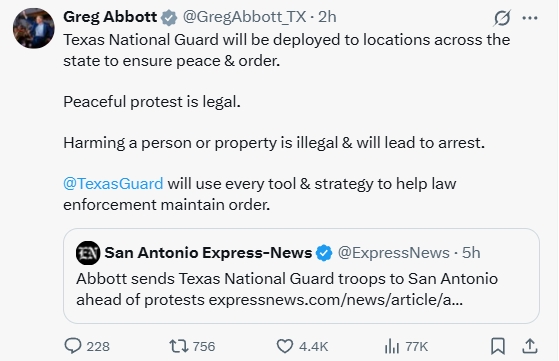Open the three-dot more options menu
The image size is (559, 361).
click(x=530, y=18)
